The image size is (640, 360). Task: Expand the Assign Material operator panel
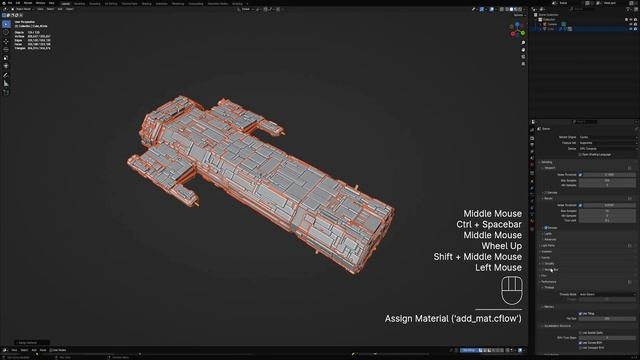coord(31,343)
